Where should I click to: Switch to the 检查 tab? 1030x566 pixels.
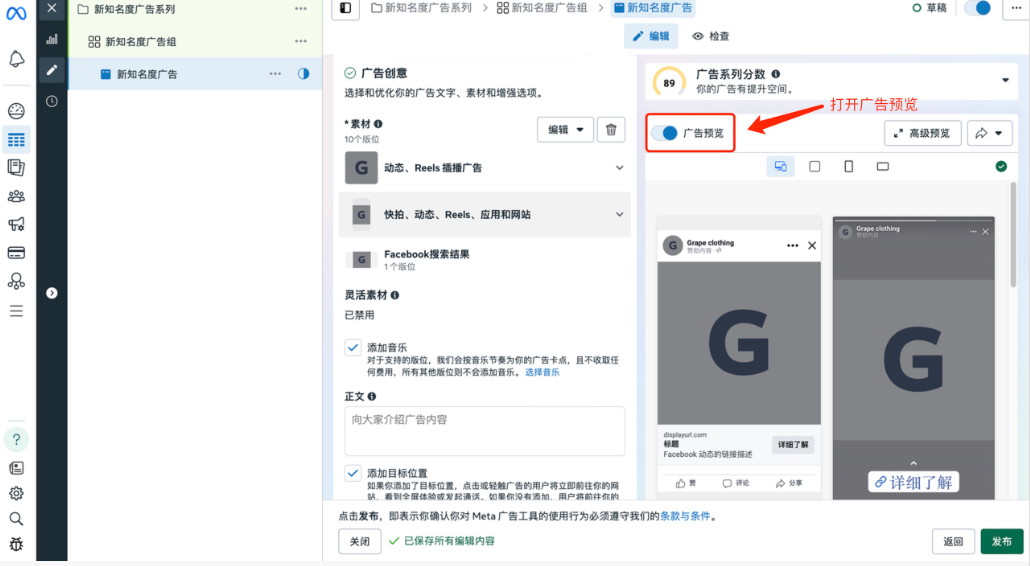[x=711, y=36]
